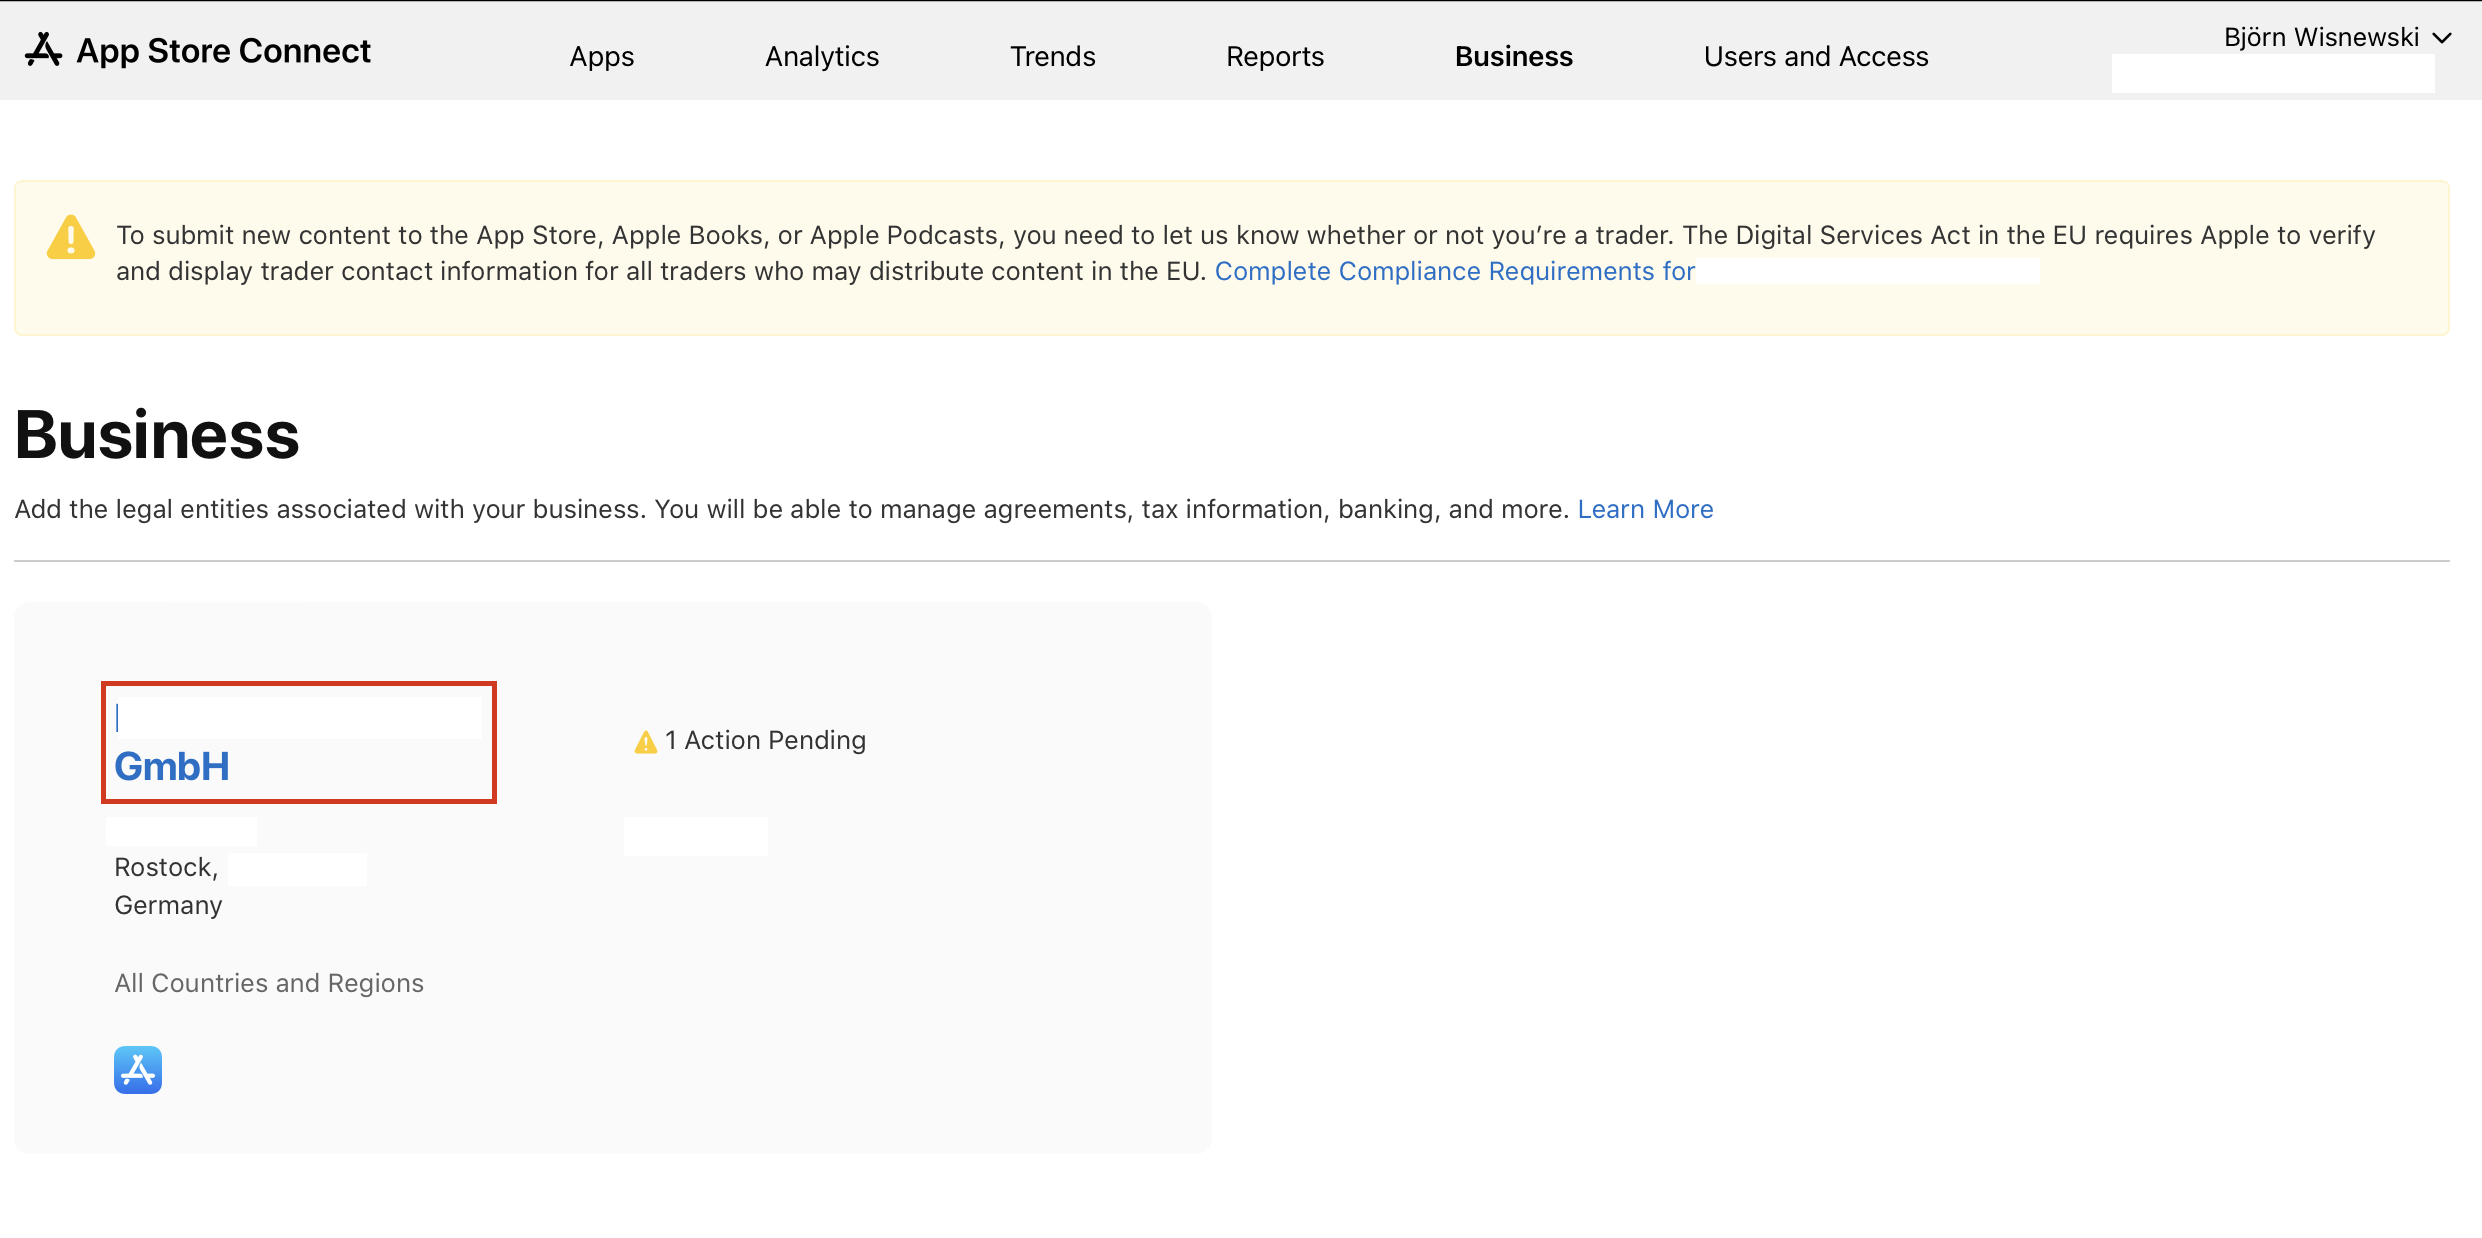Image resolution: width=2482 pixels, height=1238 pixels.
Task: Click the yellow warning icon in the banner
Action: coord(71,237)
